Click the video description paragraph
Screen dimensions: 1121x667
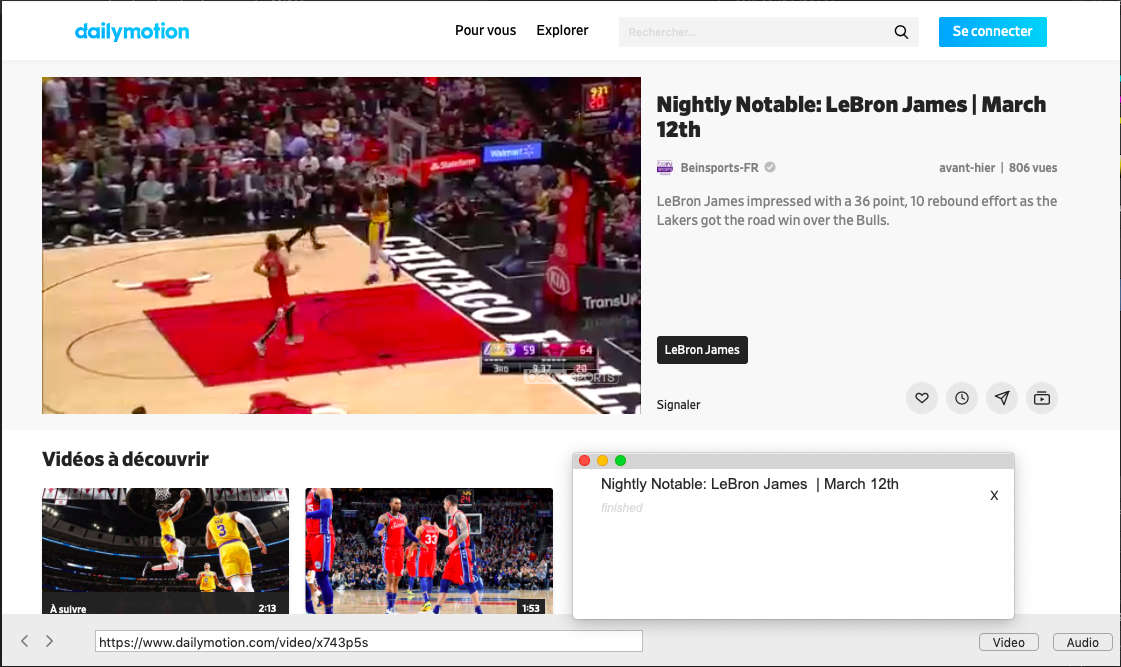pos(856,211)
